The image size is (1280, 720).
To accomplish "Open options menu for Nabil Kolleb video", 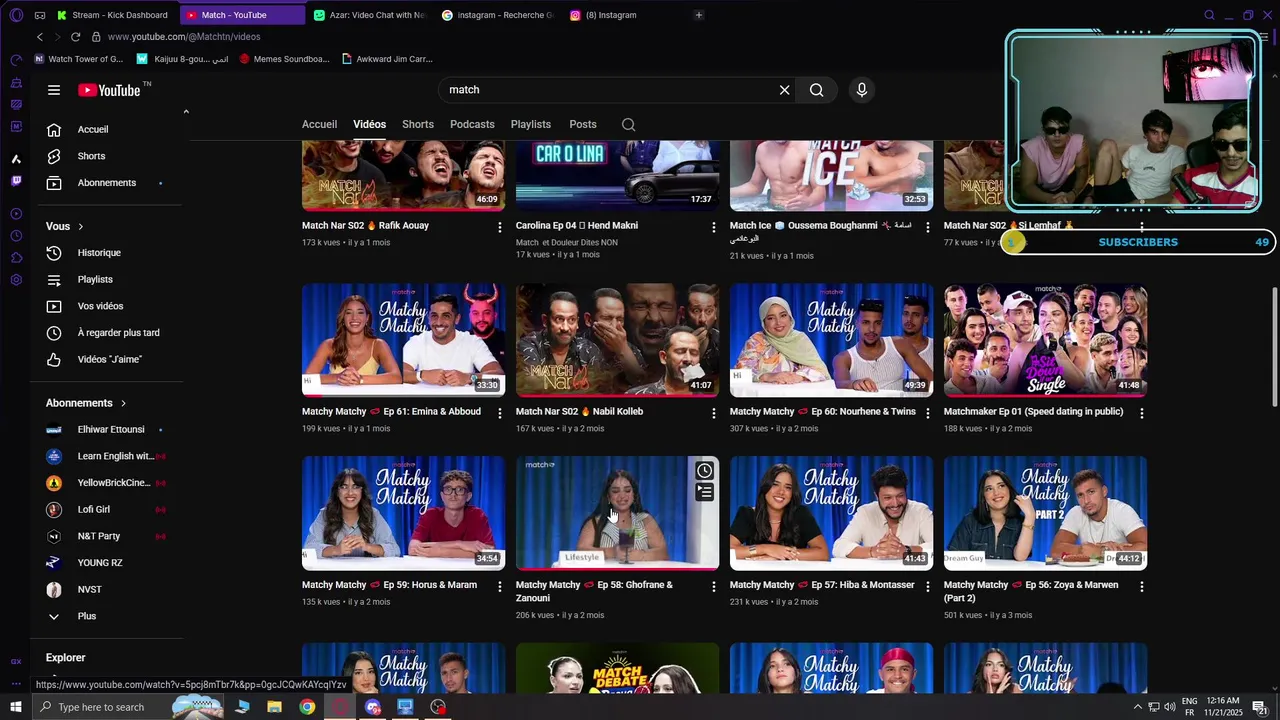I will point(713,413).
